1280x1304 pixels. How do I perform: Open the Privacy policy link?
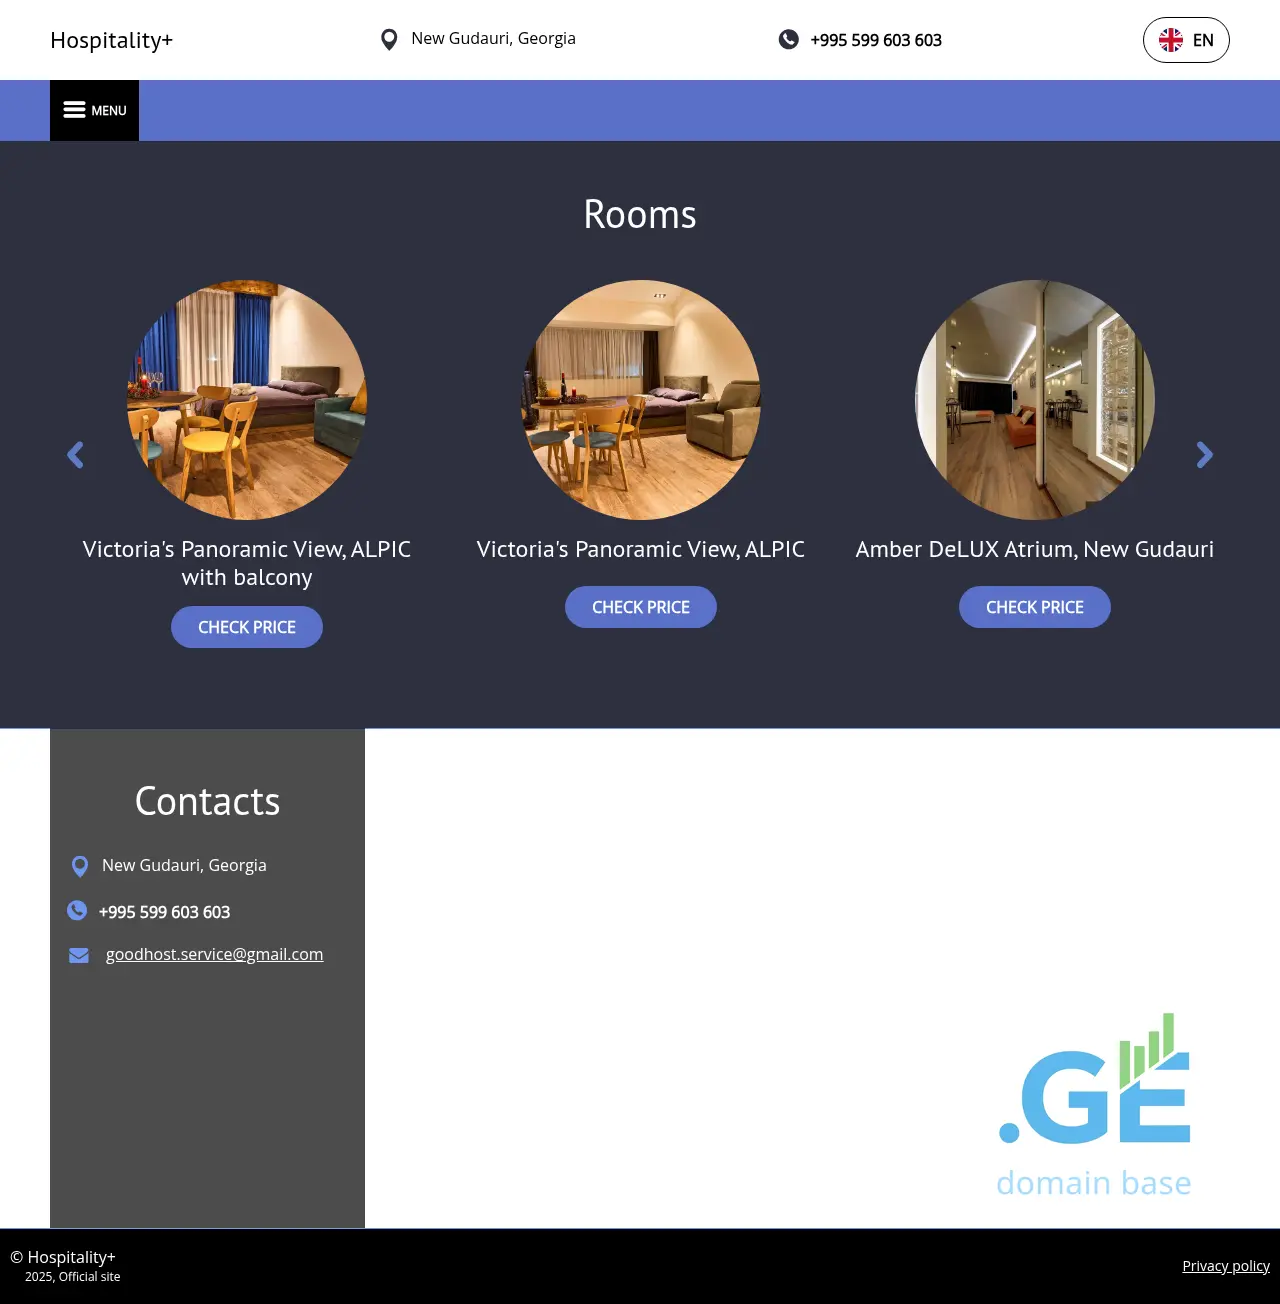[x=1225, y=1266]
